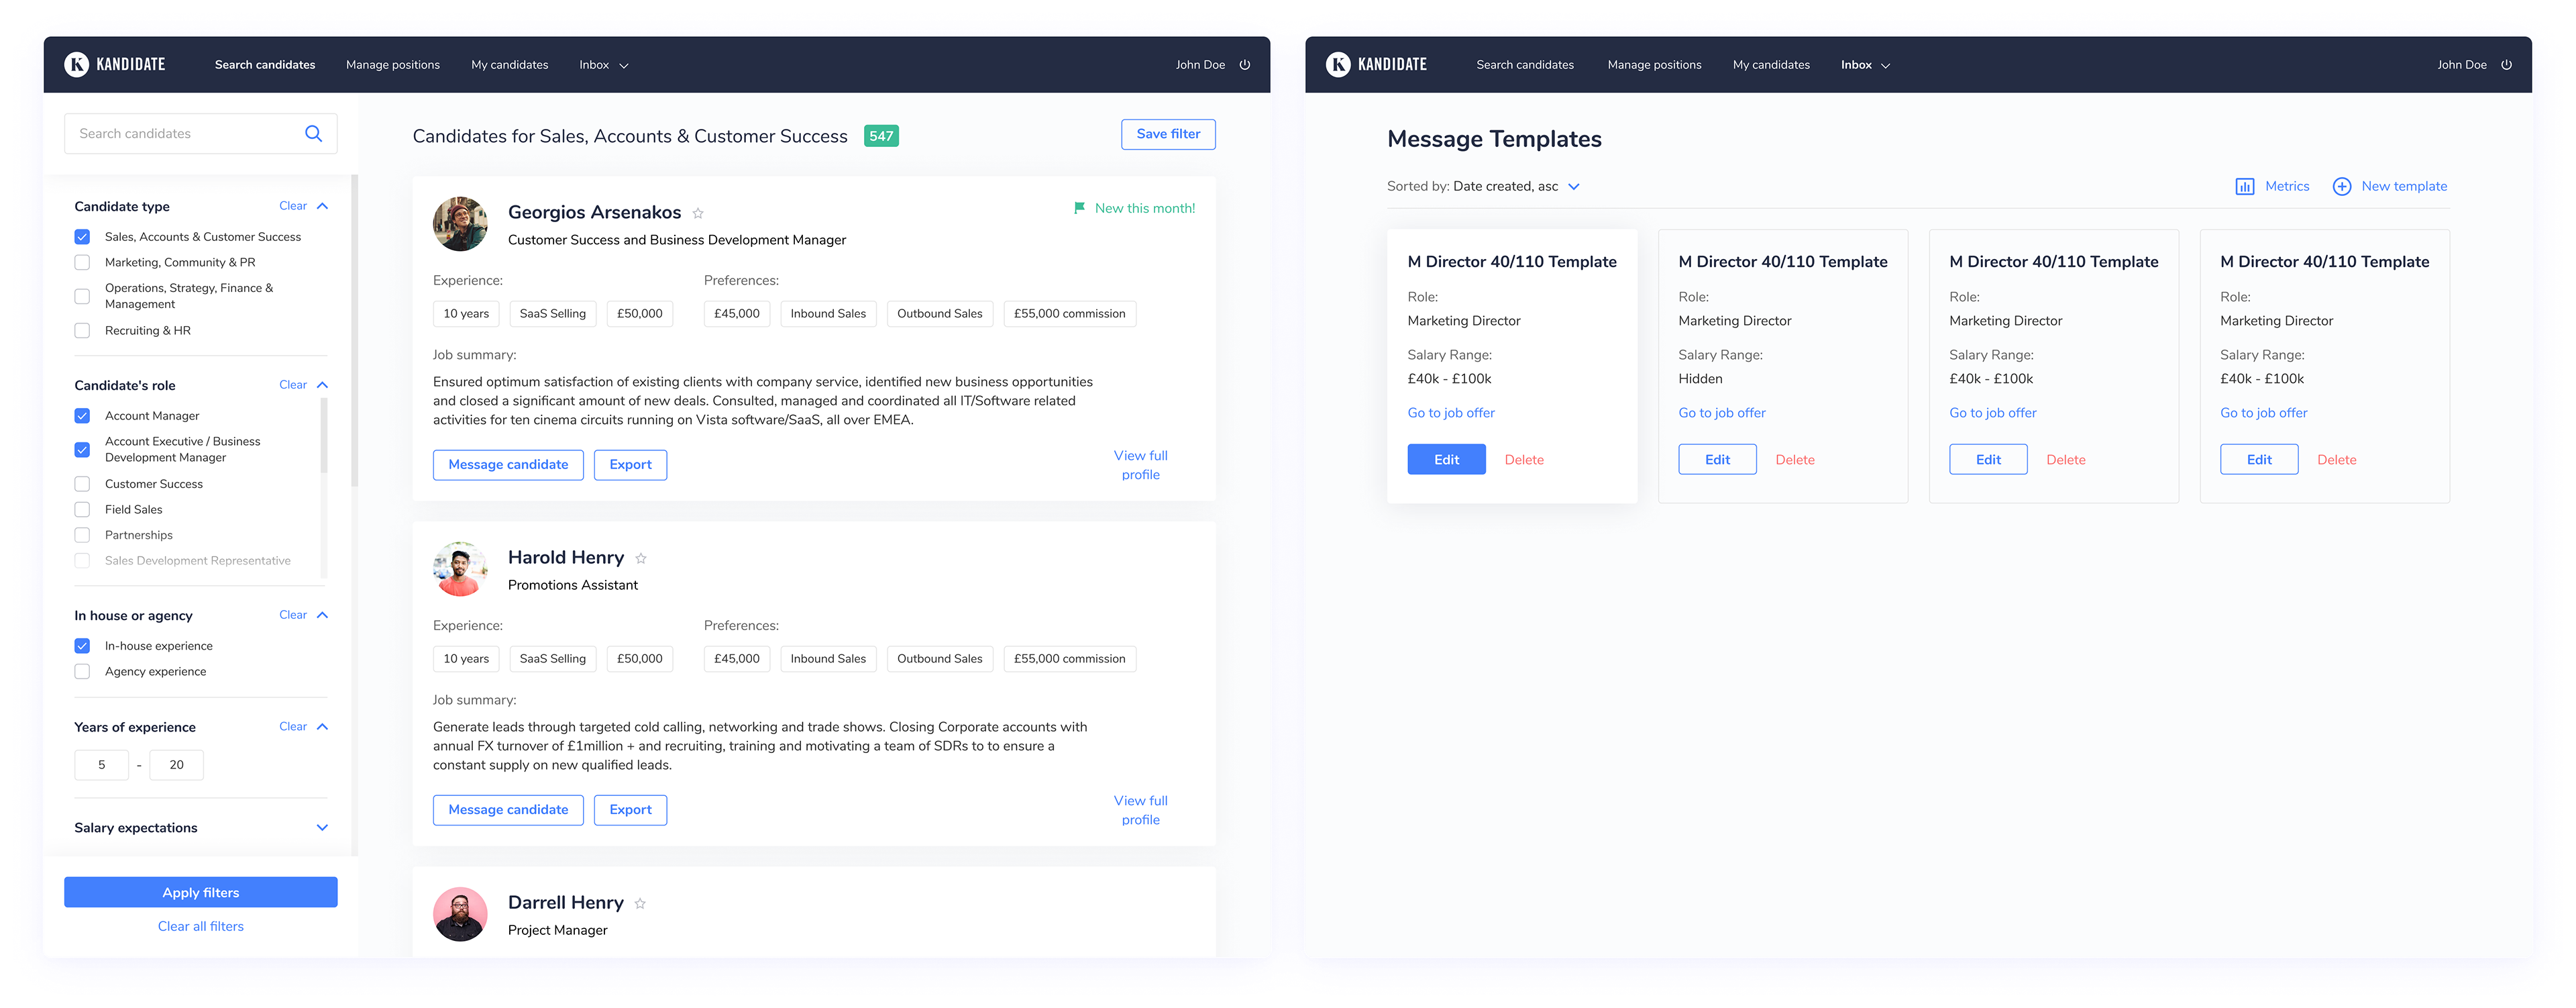
Task: Click the magnifier icon in search candidates box
Action: (x=313, y=134)
